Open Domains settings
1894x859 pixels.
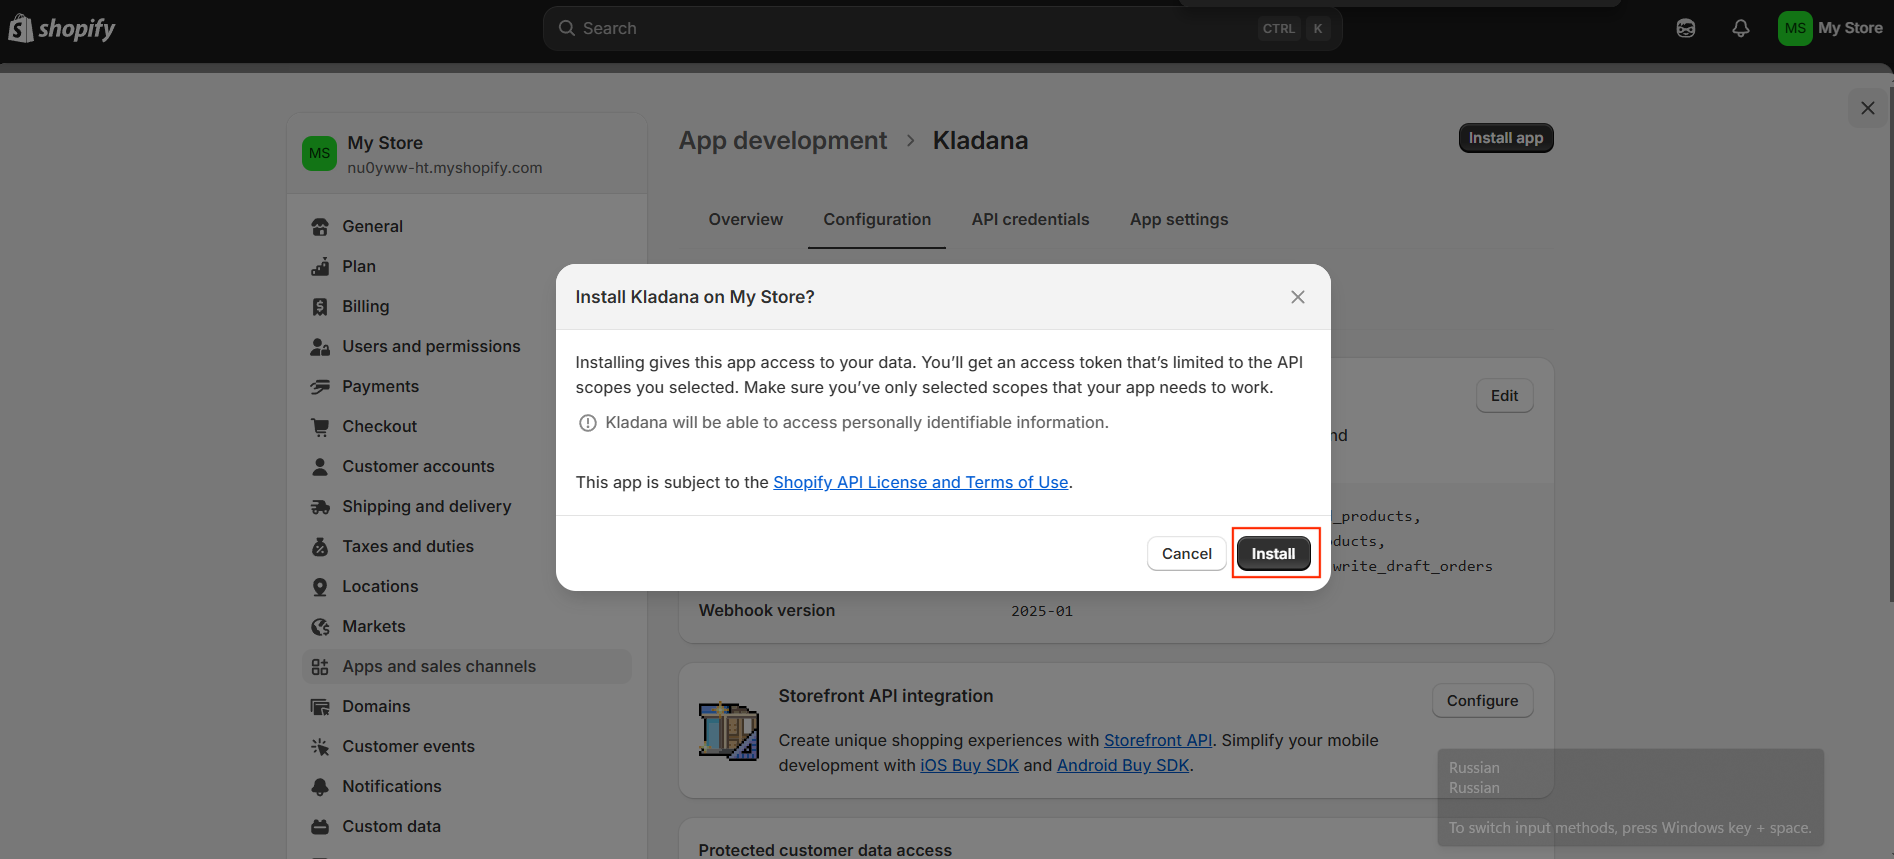click(x=466, y=707)
